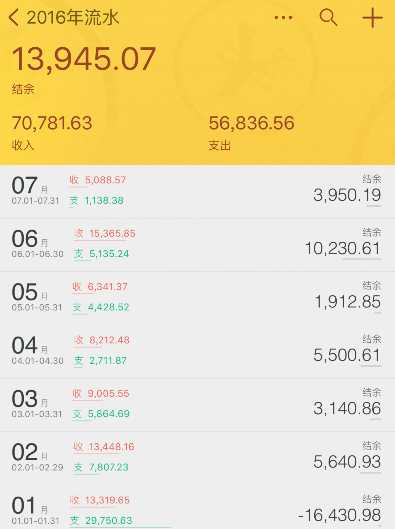Open the search magnifier icon
The image size is (395, 529).
(x=328, y=18)
